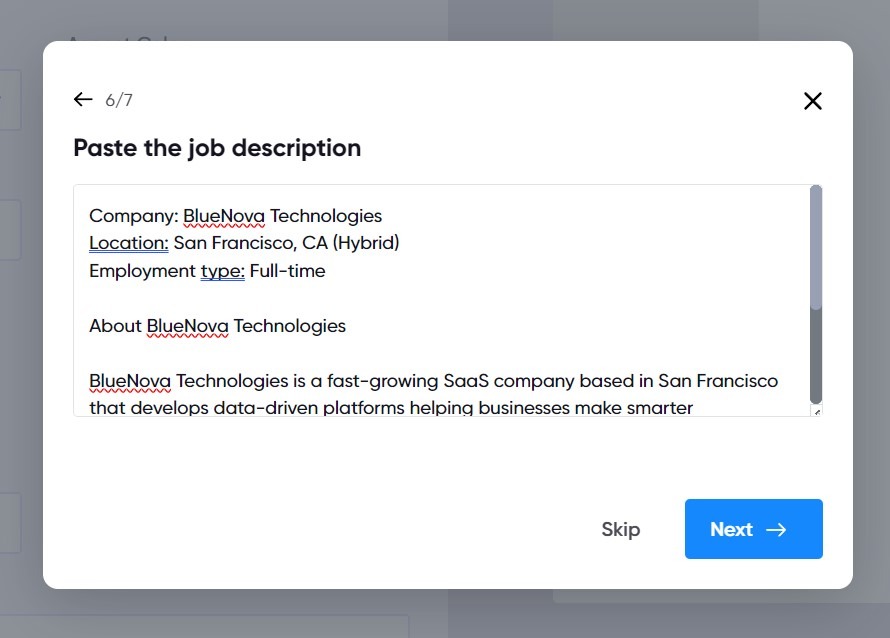Click Skip to bypass this step

pos(621,529)
